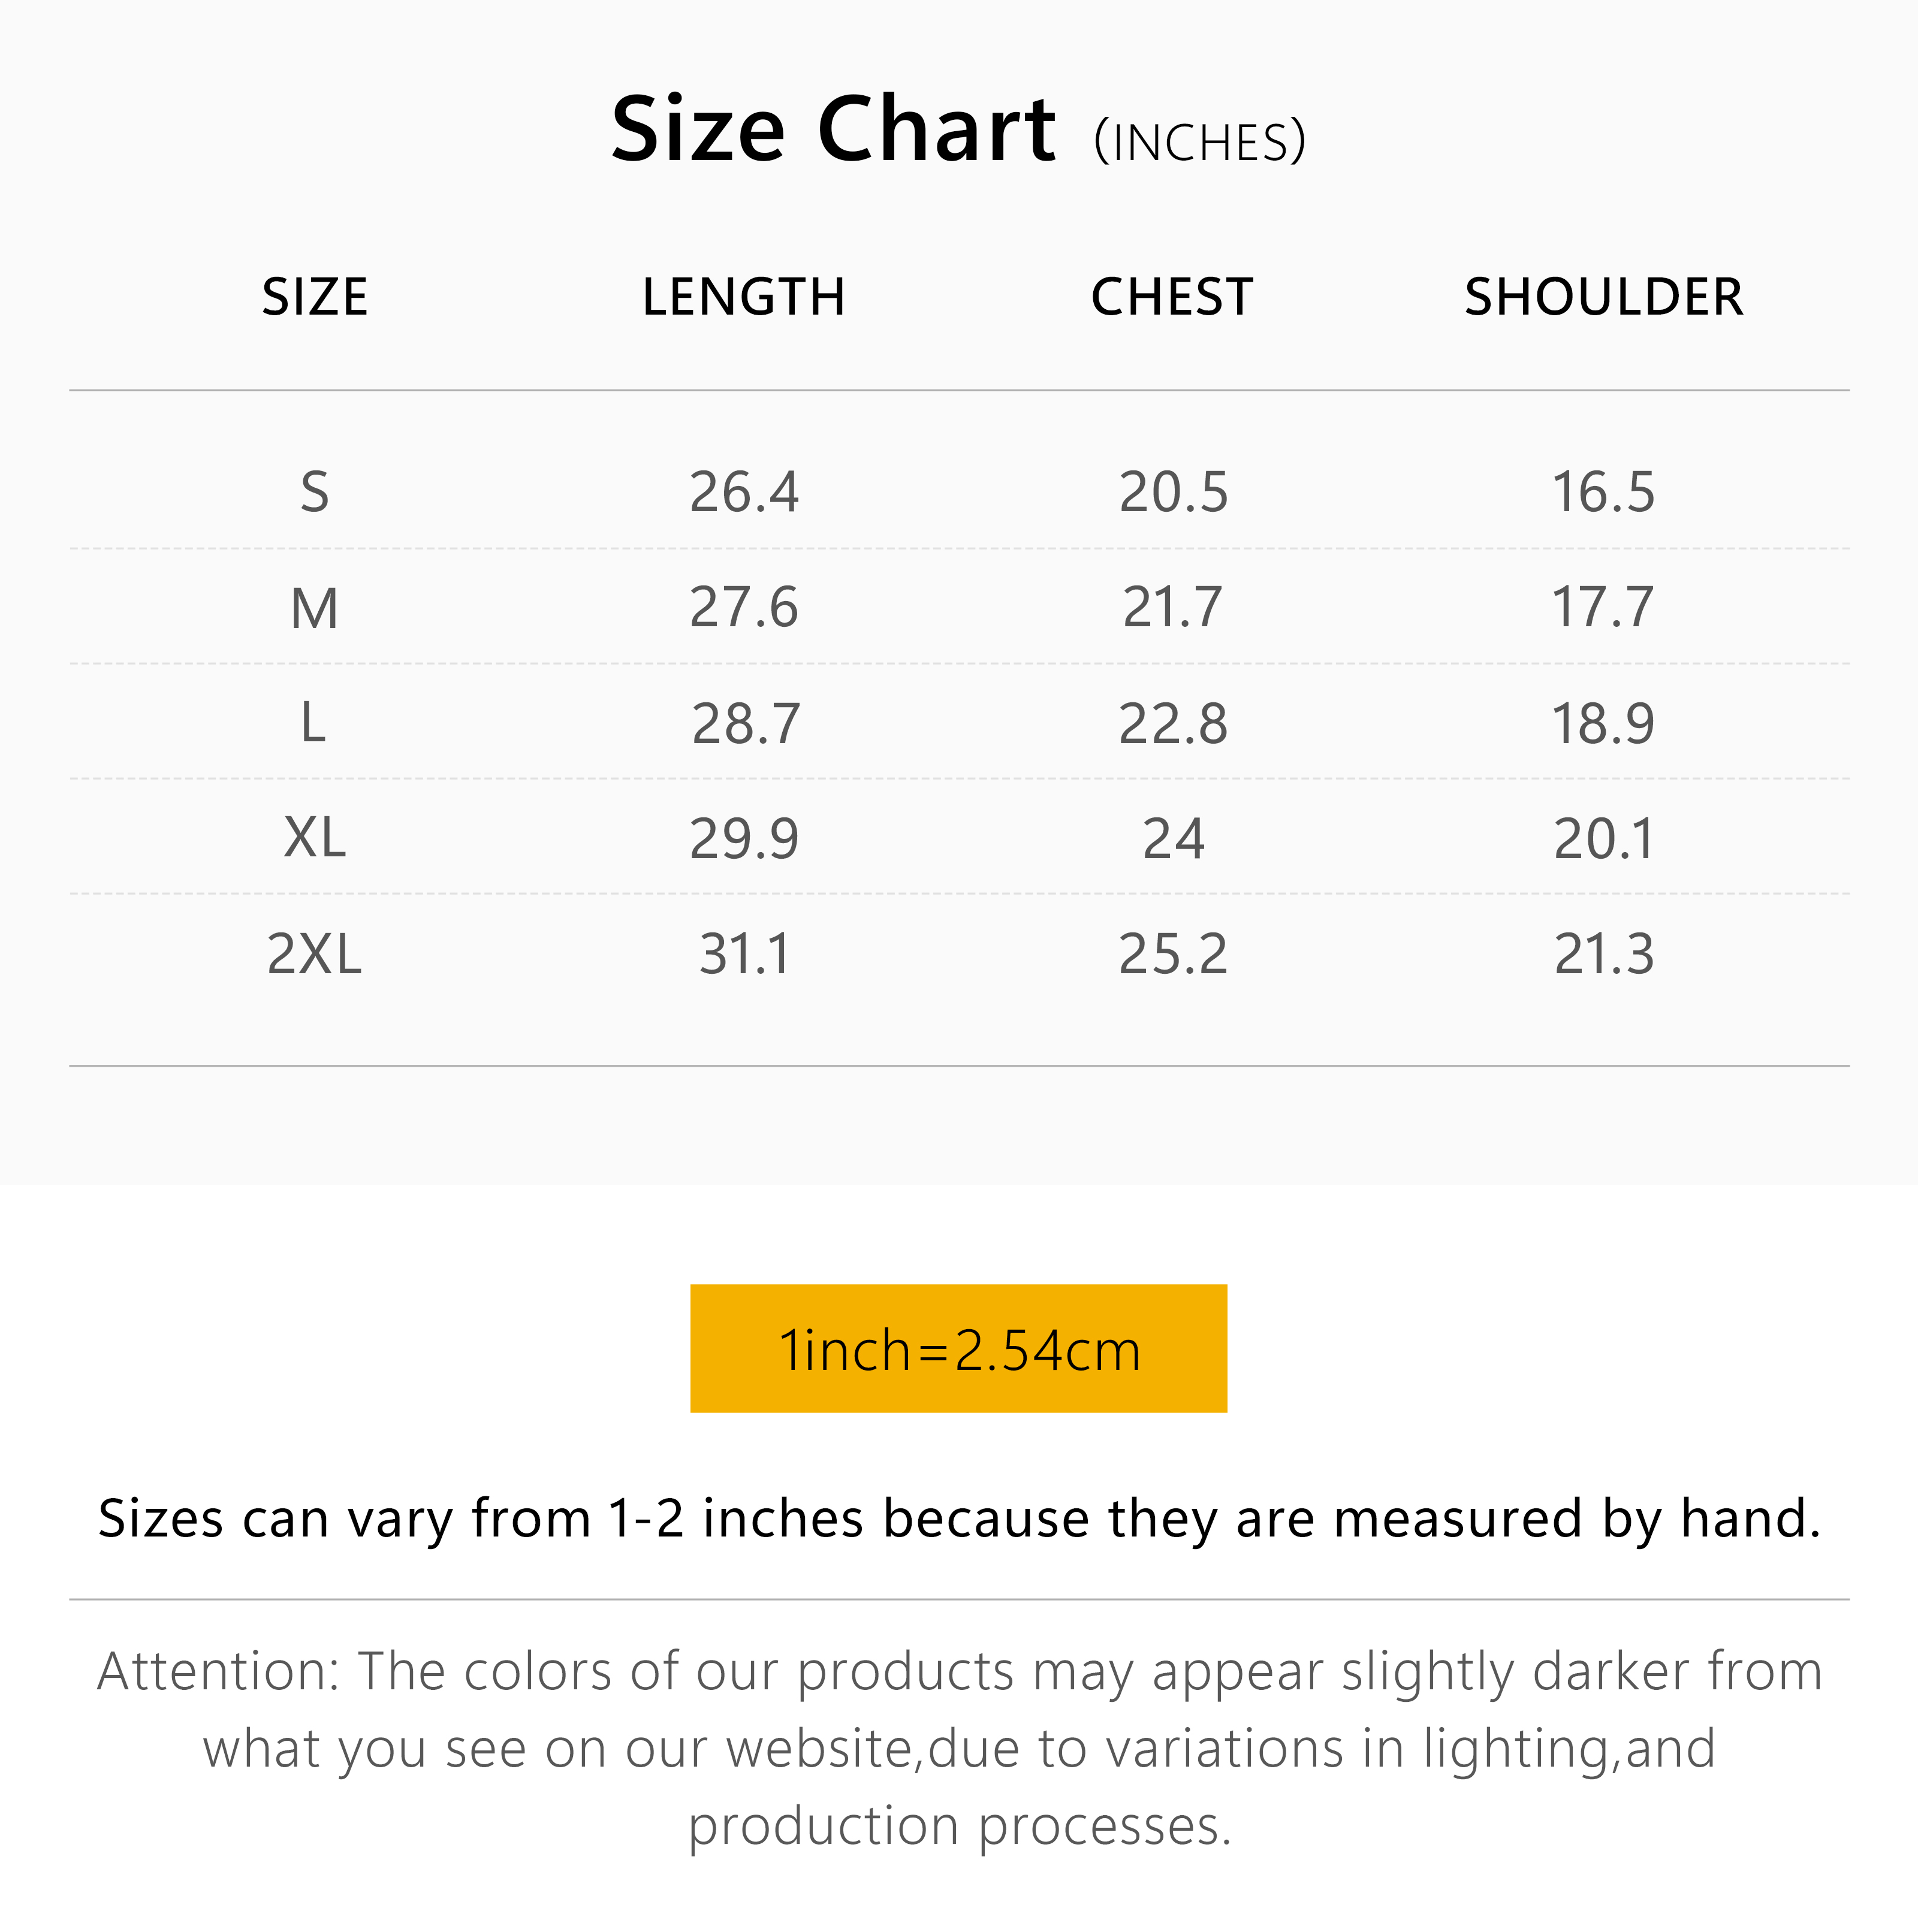
Task: Choose the L size label
Action: [313, 722]
